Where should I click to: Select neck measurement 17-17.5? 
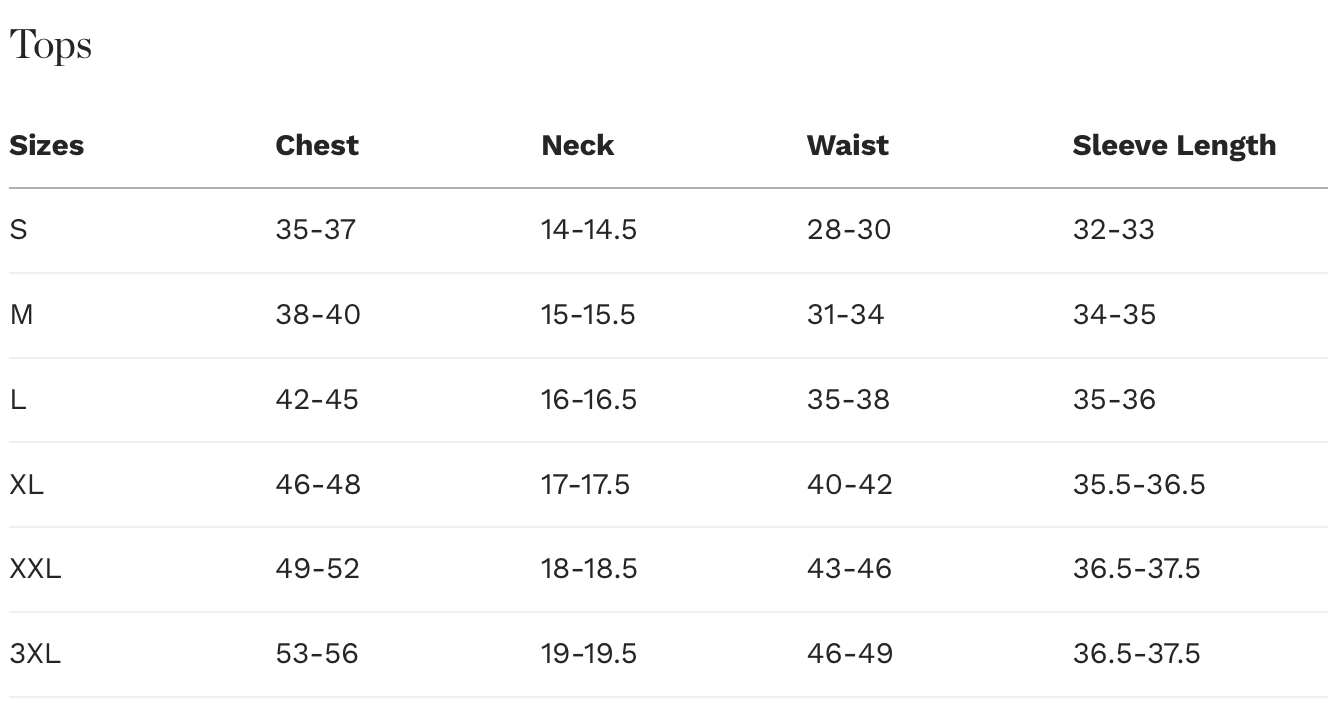(x=586, y=485)
